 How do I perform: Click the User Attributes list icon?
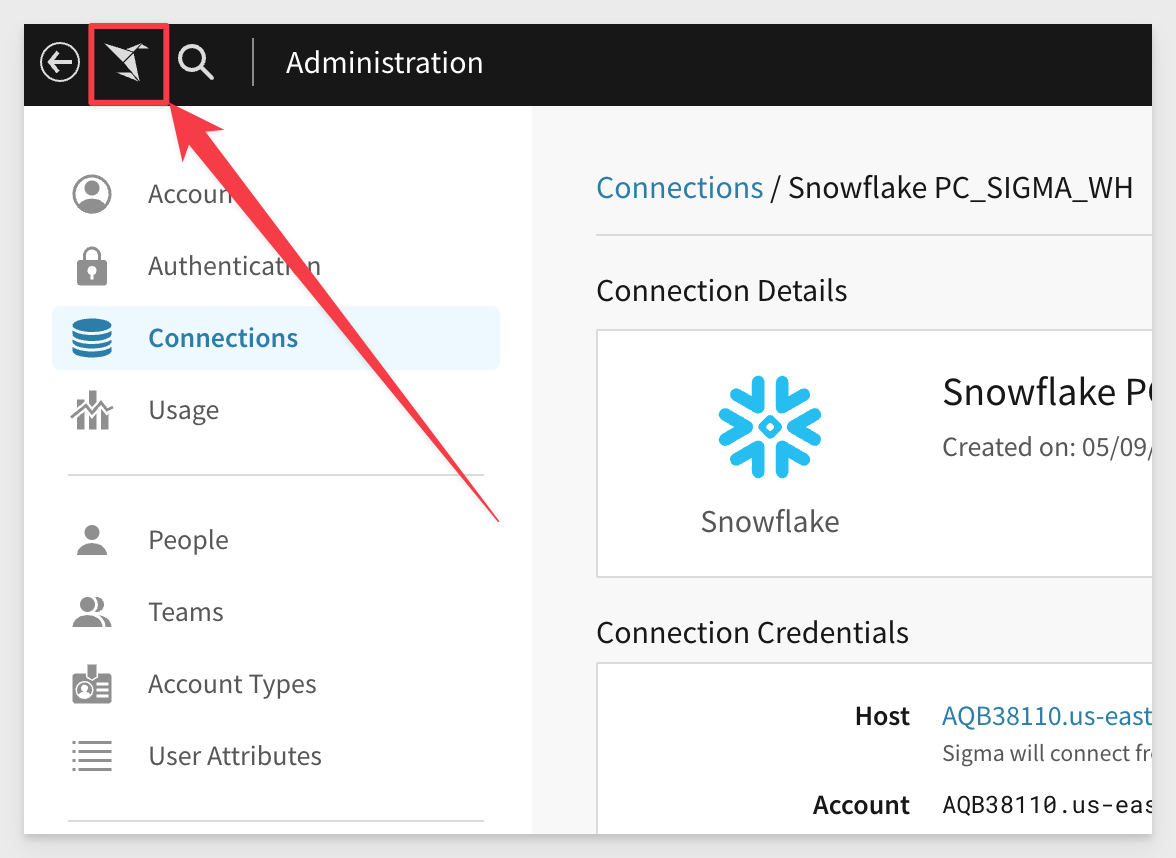click(92, 756)
